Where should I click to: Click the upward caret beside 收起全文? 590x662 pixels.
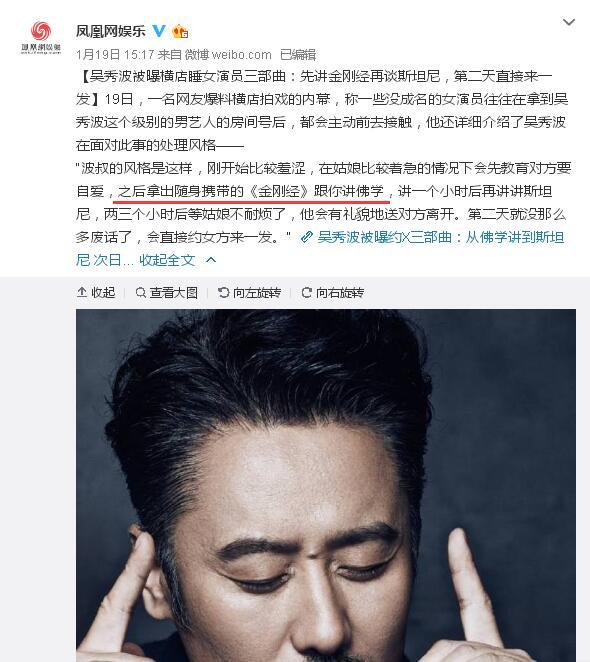(211, 260)
